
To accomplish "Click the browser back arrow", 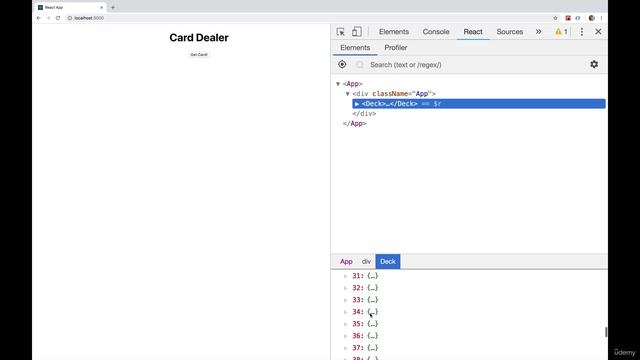I will [x=39, y=18].
